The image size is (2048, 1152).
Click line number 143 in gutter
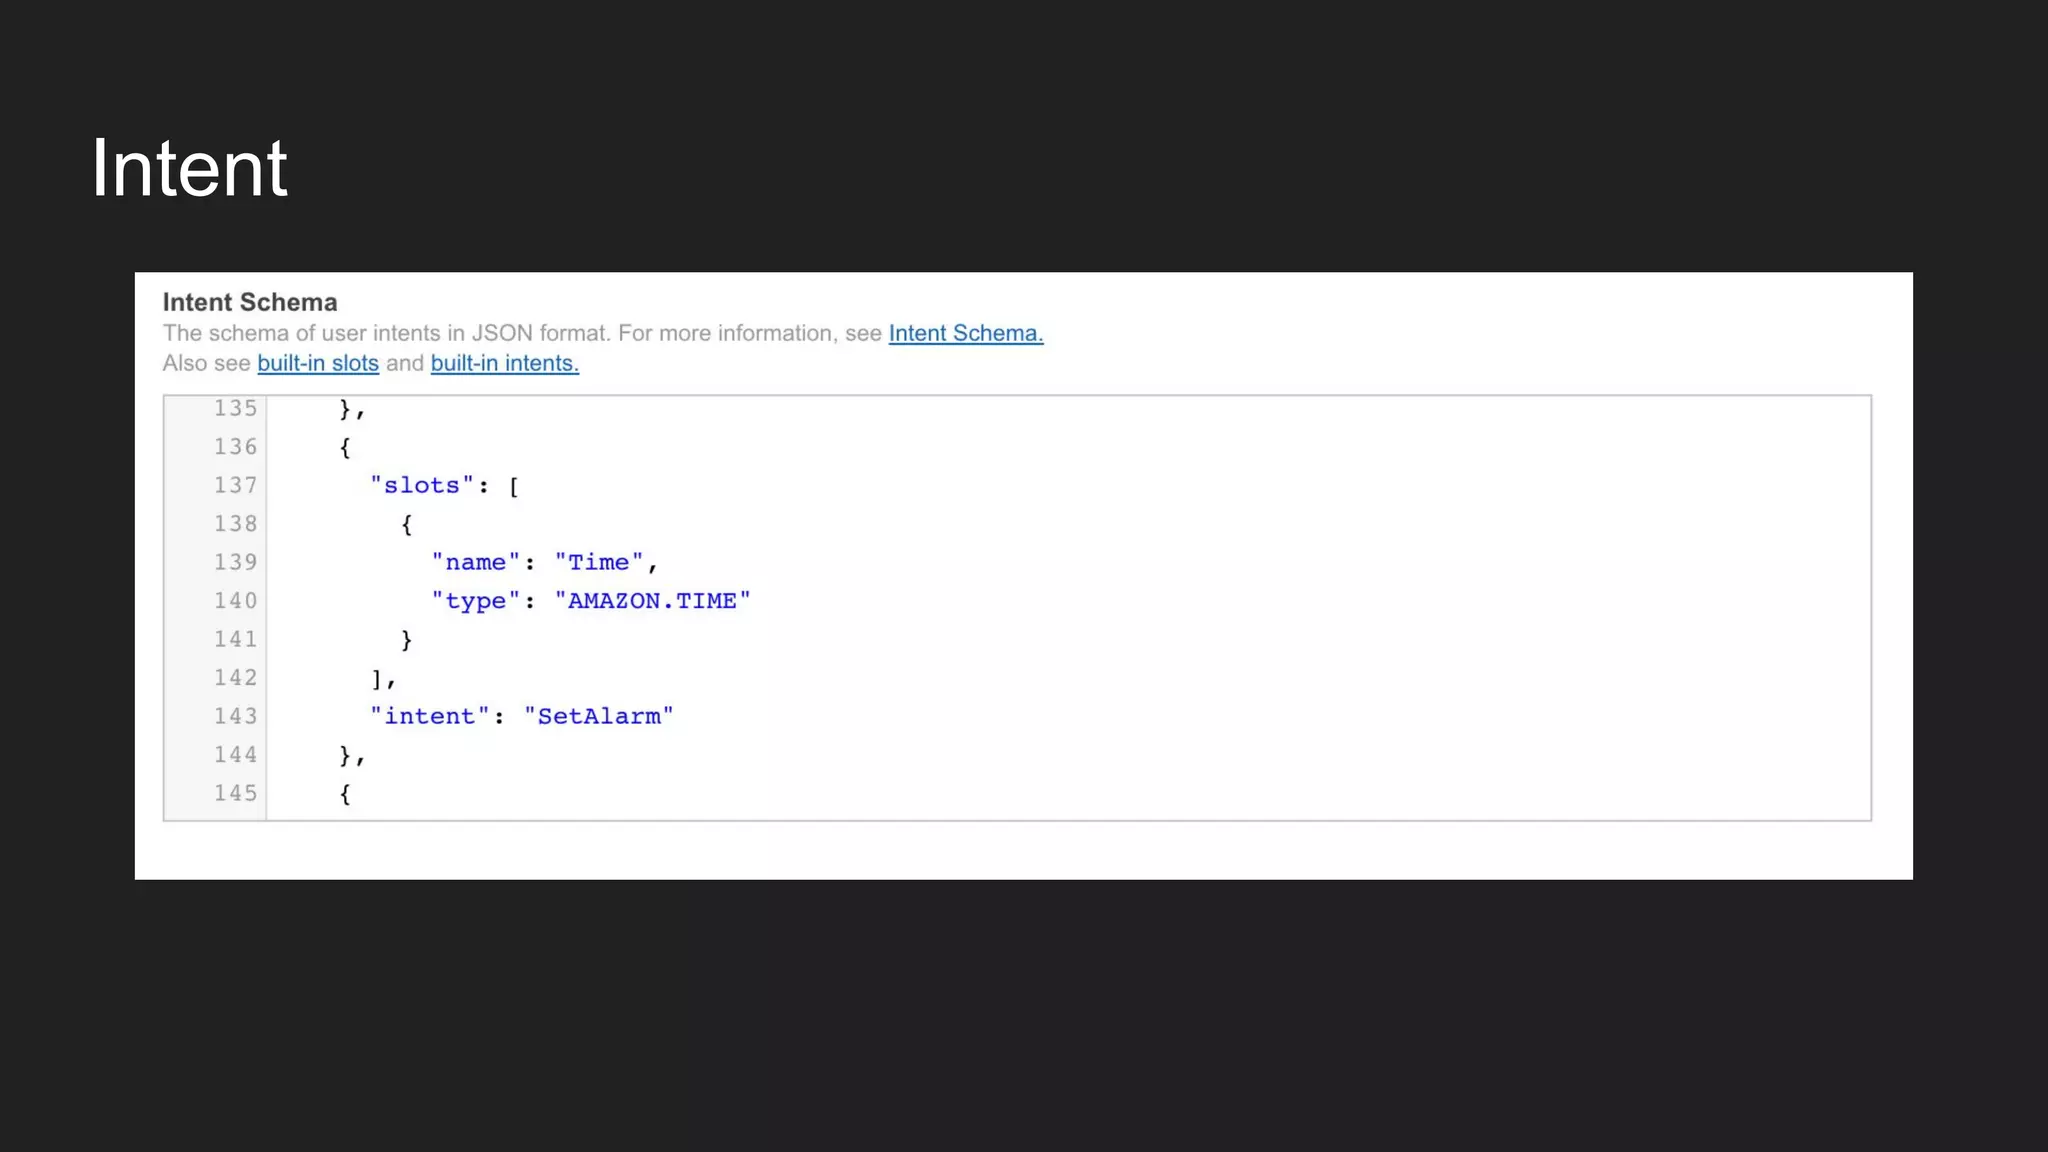coord(235,717)
